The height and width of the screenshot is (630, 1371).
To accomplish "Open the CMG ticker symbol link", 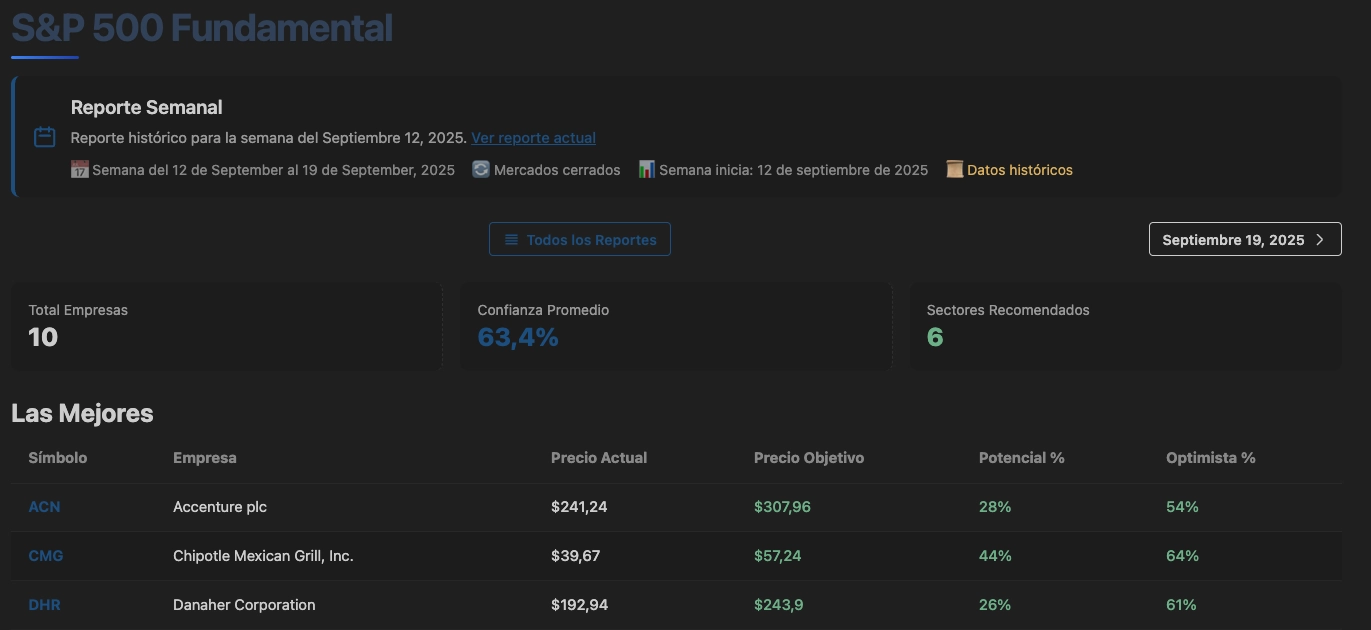I will 46,556.
